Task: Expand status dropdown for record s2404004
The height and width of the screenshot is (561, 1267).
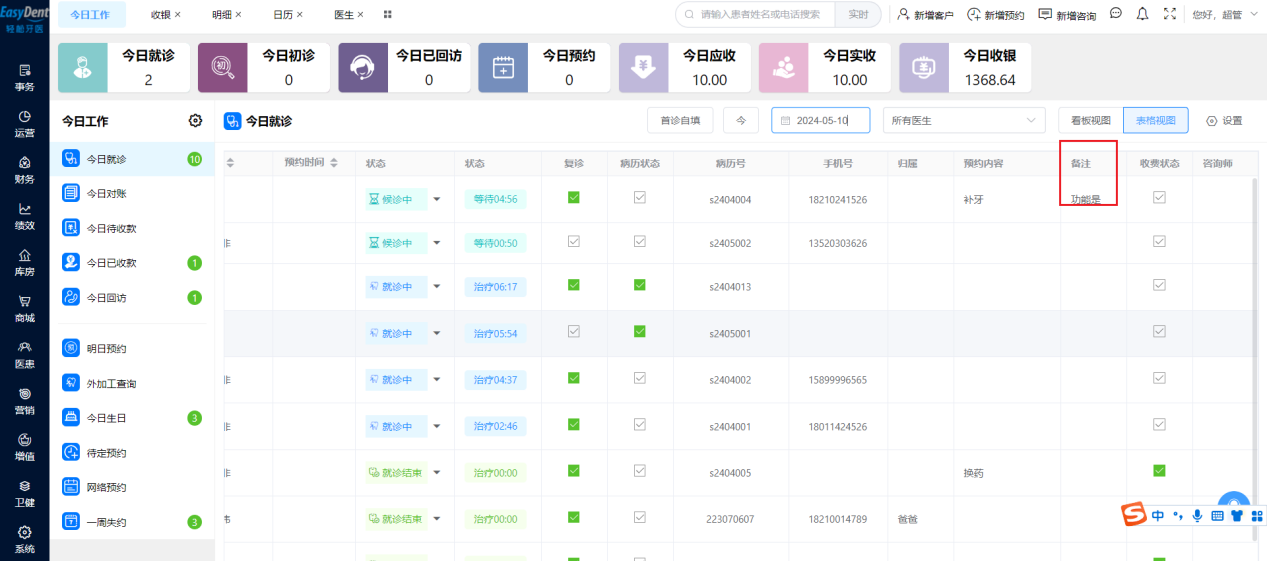Action: click(436, 199)
